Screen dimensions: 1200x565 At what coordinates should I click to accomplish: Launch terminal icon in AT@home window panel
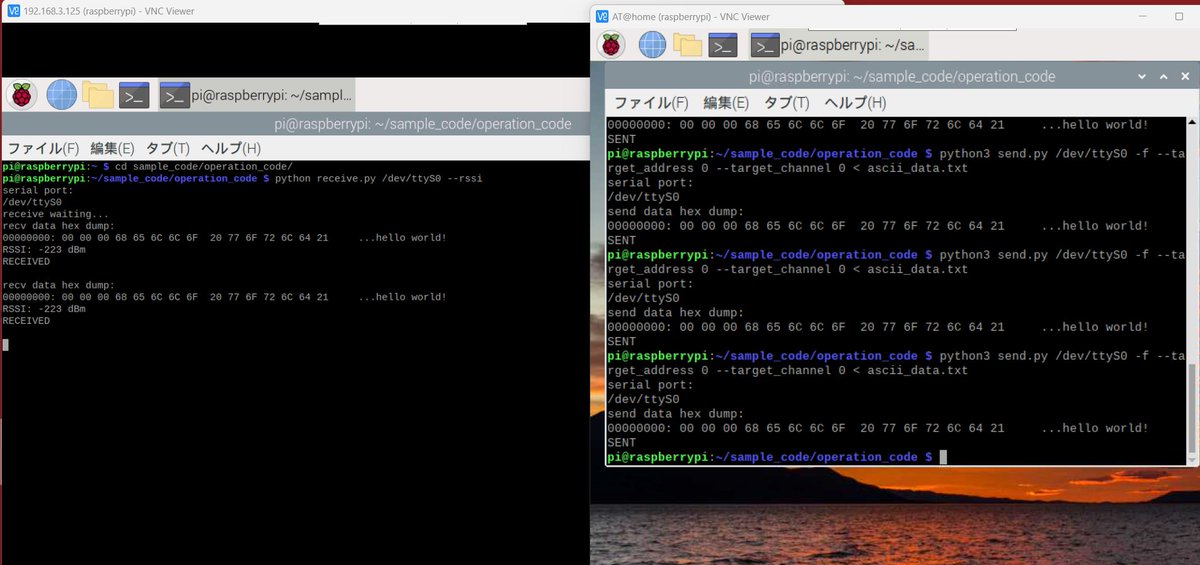(723, 45)
